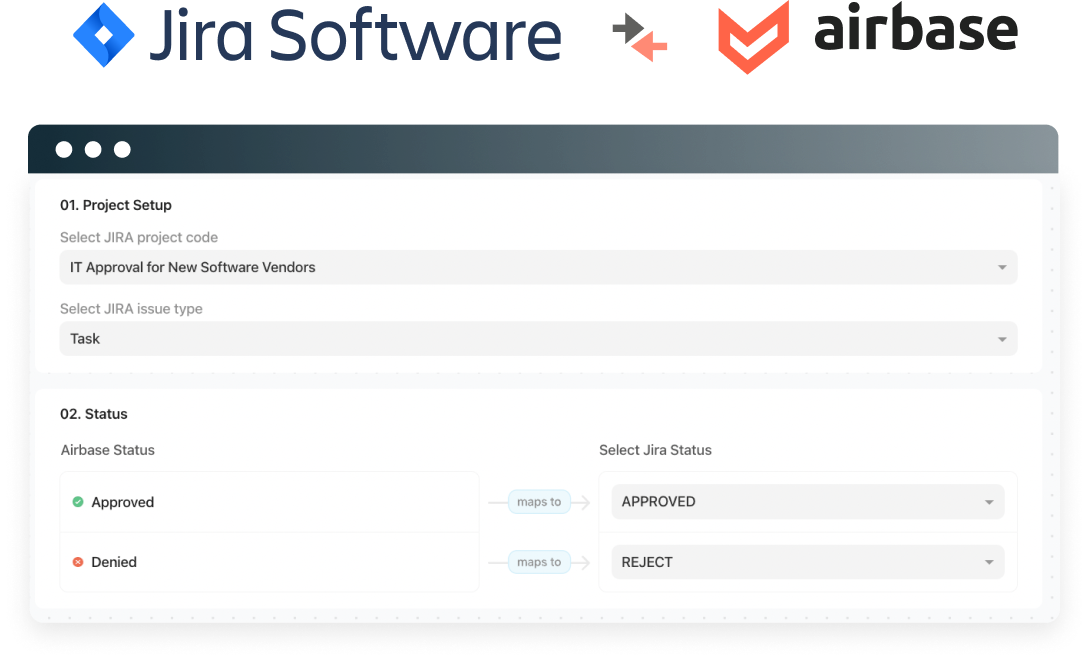Click the Jira Software diamond logo

click(103, 35)
